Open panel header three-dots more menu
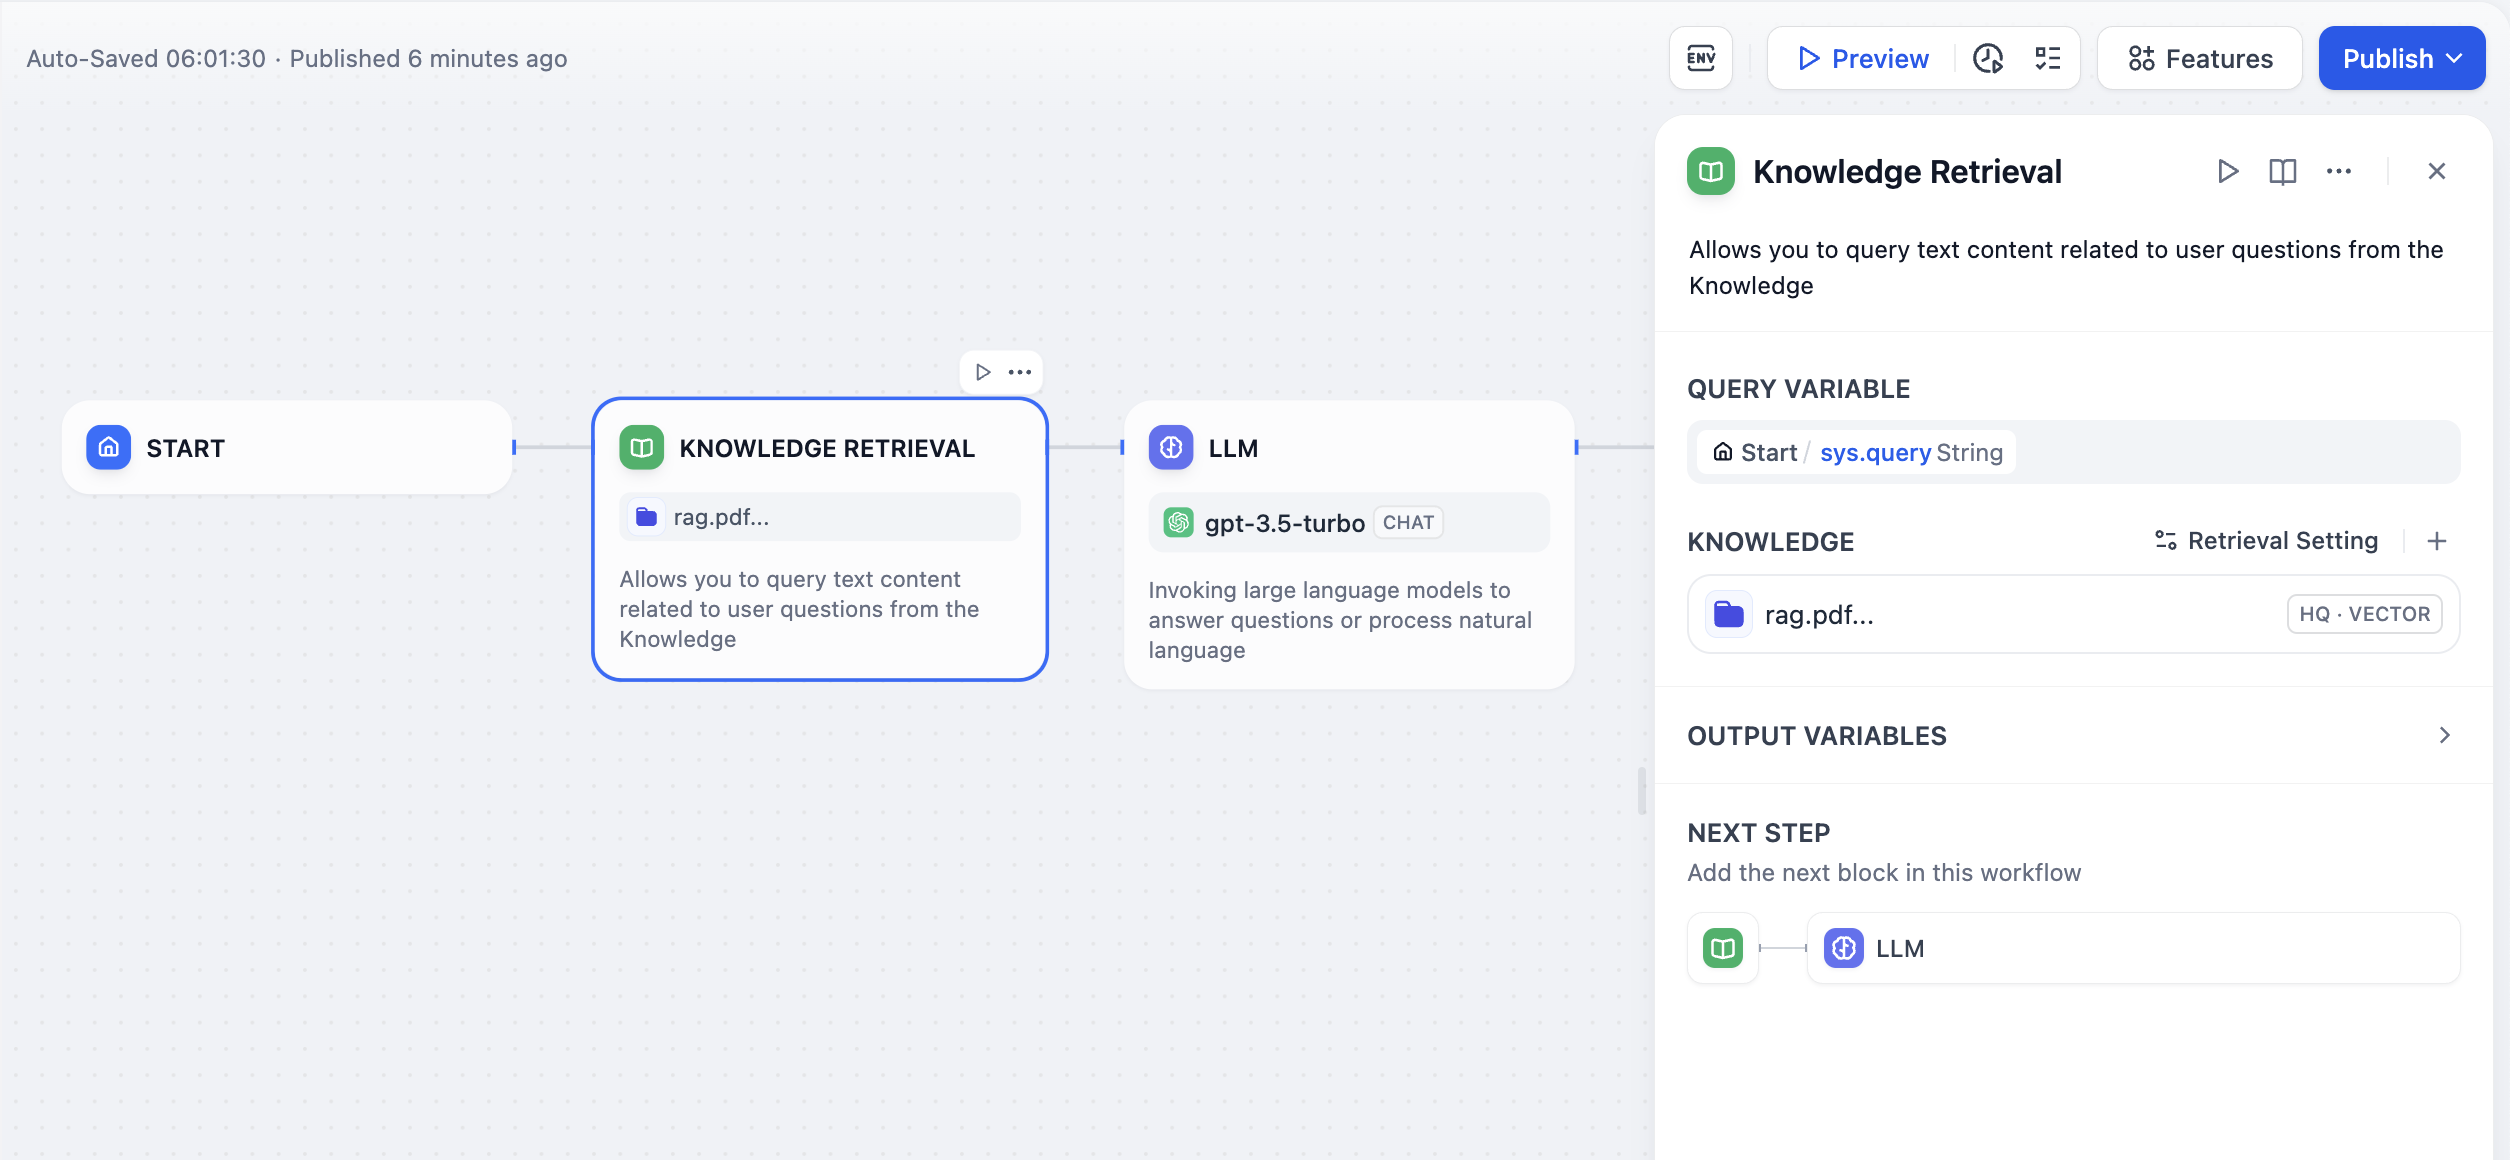The image size is (2510, 1160). click(x=2338, y=171)
